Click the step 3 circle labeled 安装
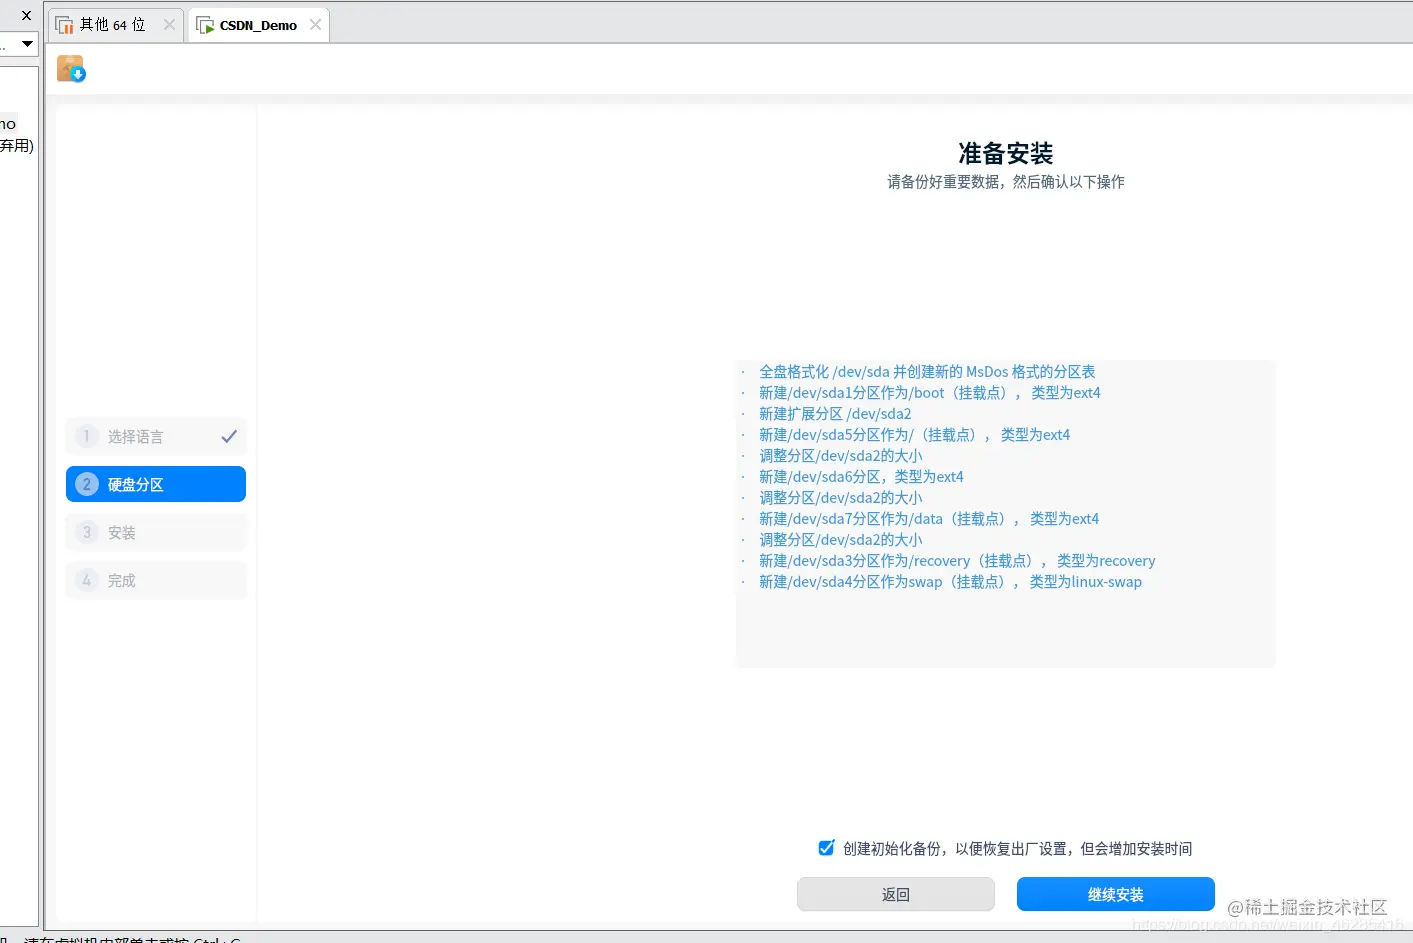The image size is (1413, 943). click(86, 532)
